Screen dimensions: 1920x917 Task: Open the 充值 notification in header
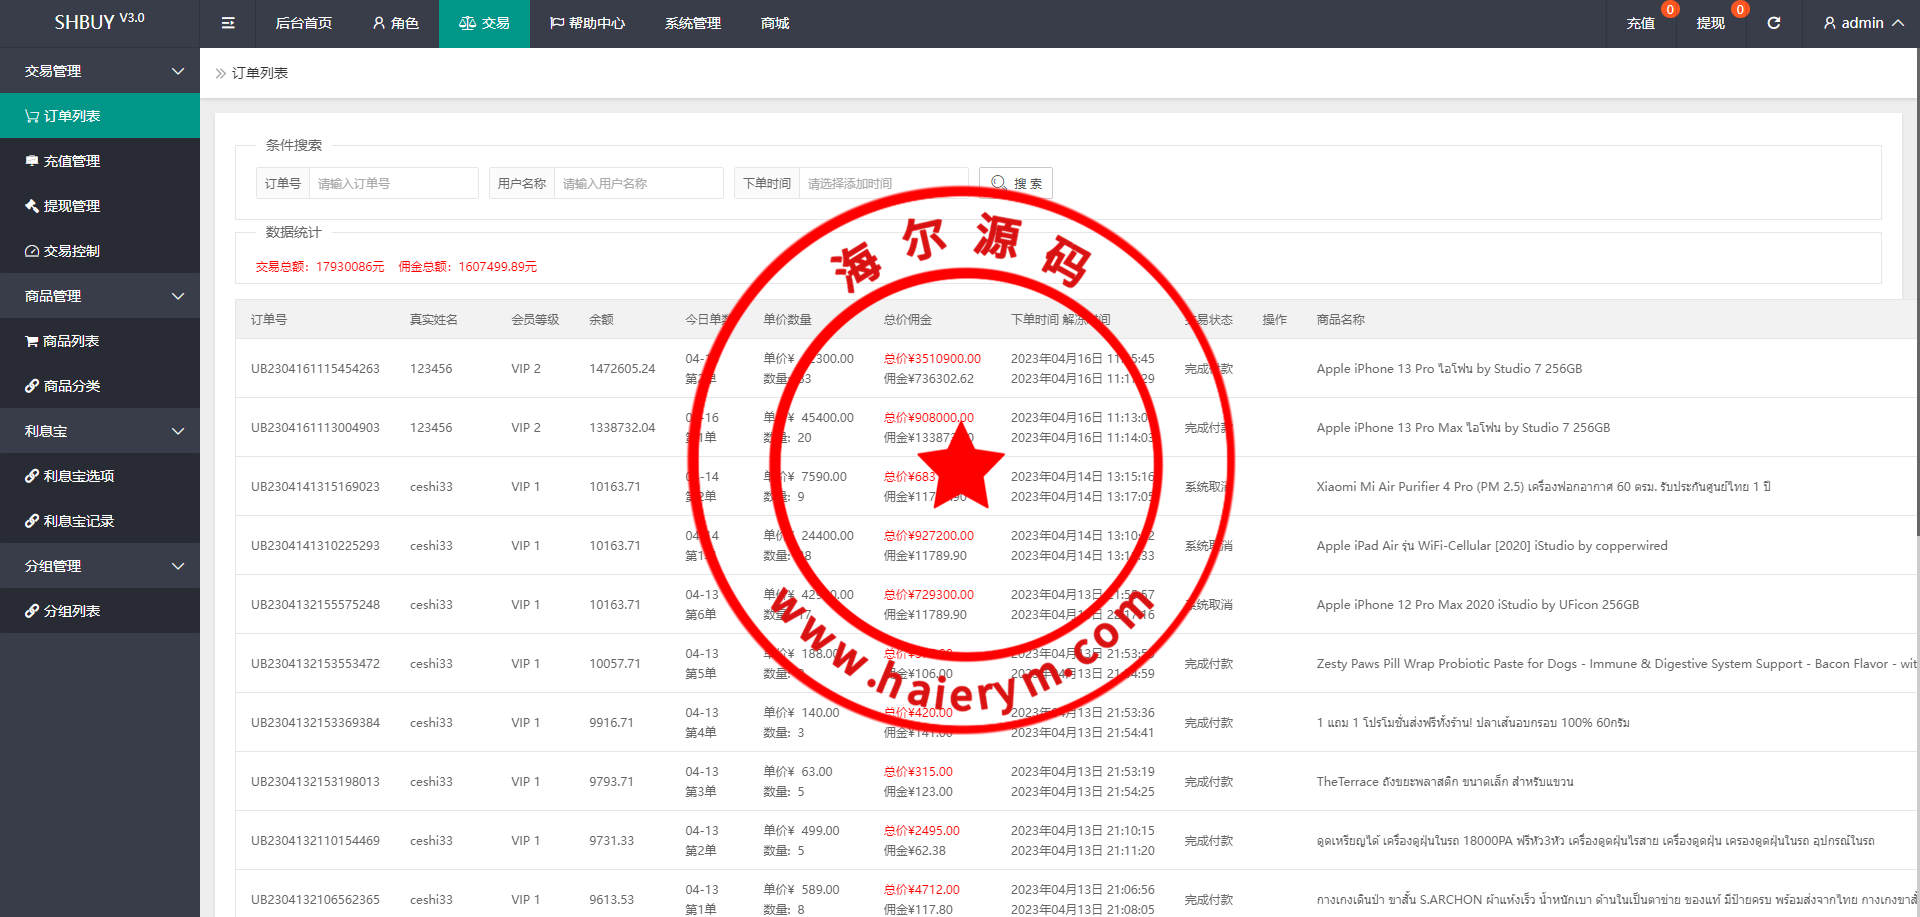point(1640,23)
